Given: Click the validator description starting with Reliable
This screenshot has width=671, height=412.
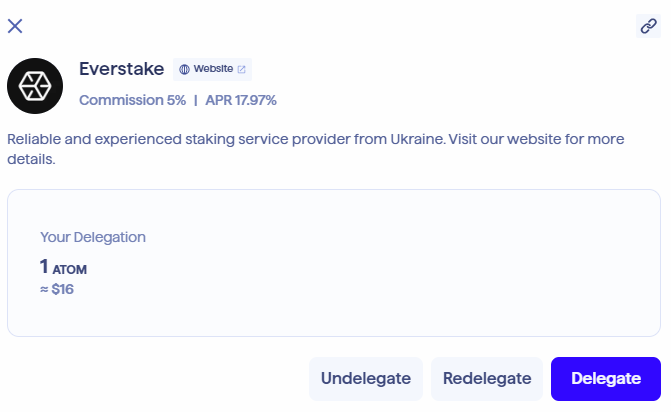Looking at the screenshot, I should tap(200, 139).
